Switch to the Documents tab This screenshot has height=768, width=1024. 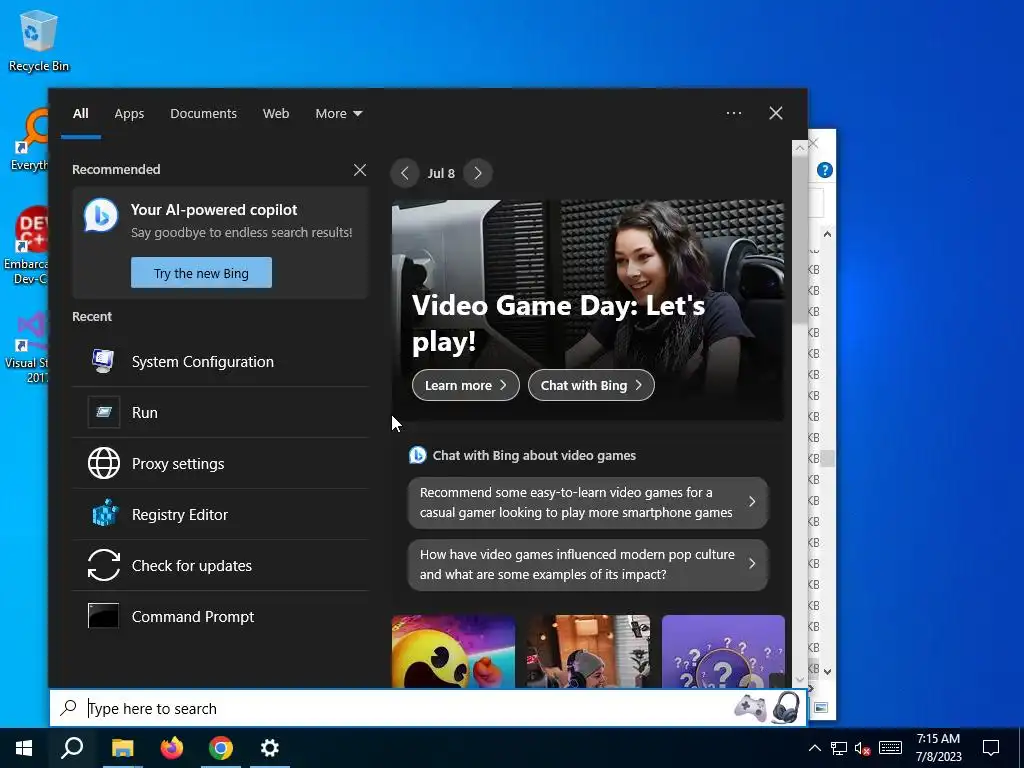click(x=203, y=113)
